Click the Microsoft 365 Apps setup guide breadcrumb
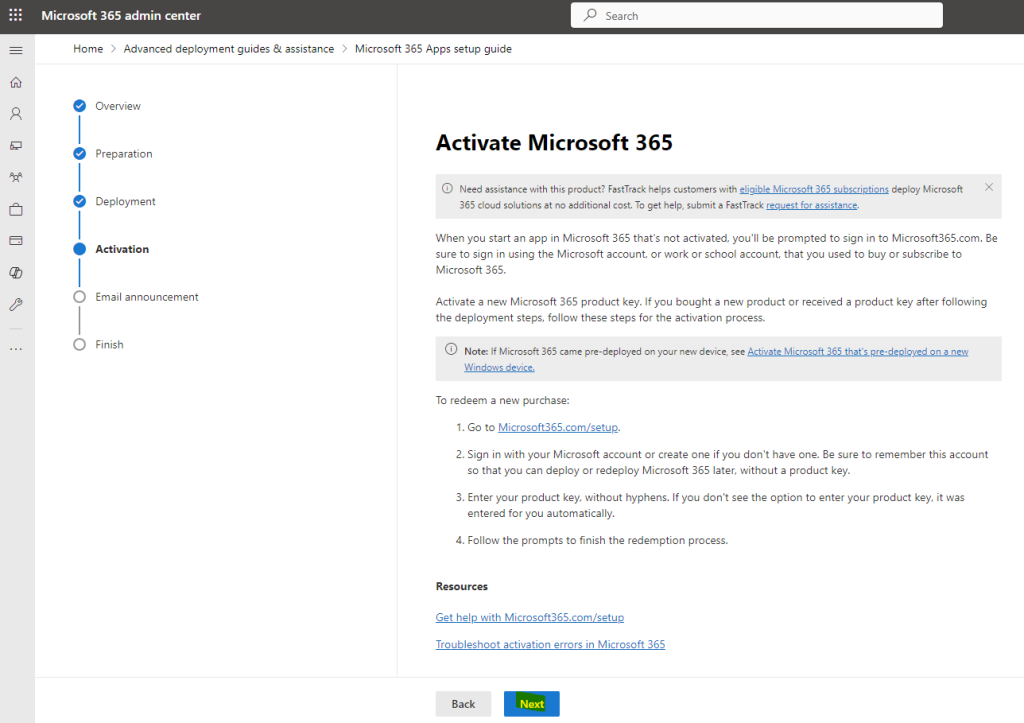1024x723 pixels. tap(433, 49)
